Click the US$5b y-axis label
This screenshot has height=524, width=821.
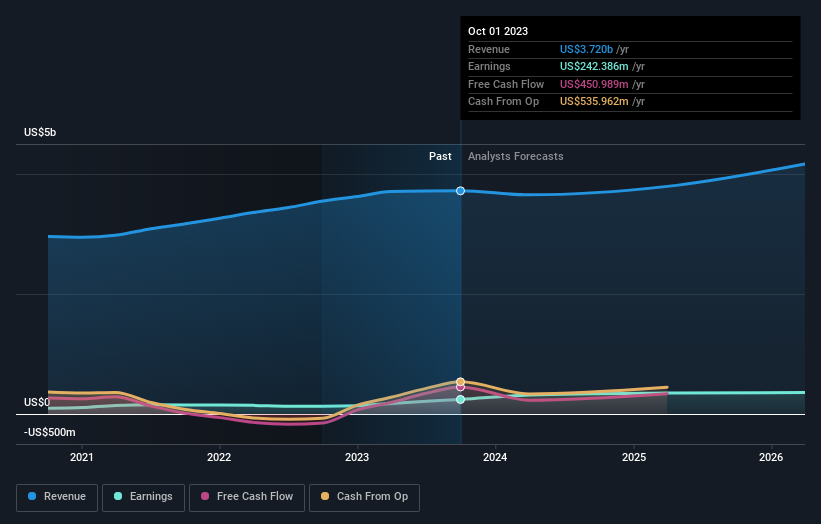(x=40, y=132)
